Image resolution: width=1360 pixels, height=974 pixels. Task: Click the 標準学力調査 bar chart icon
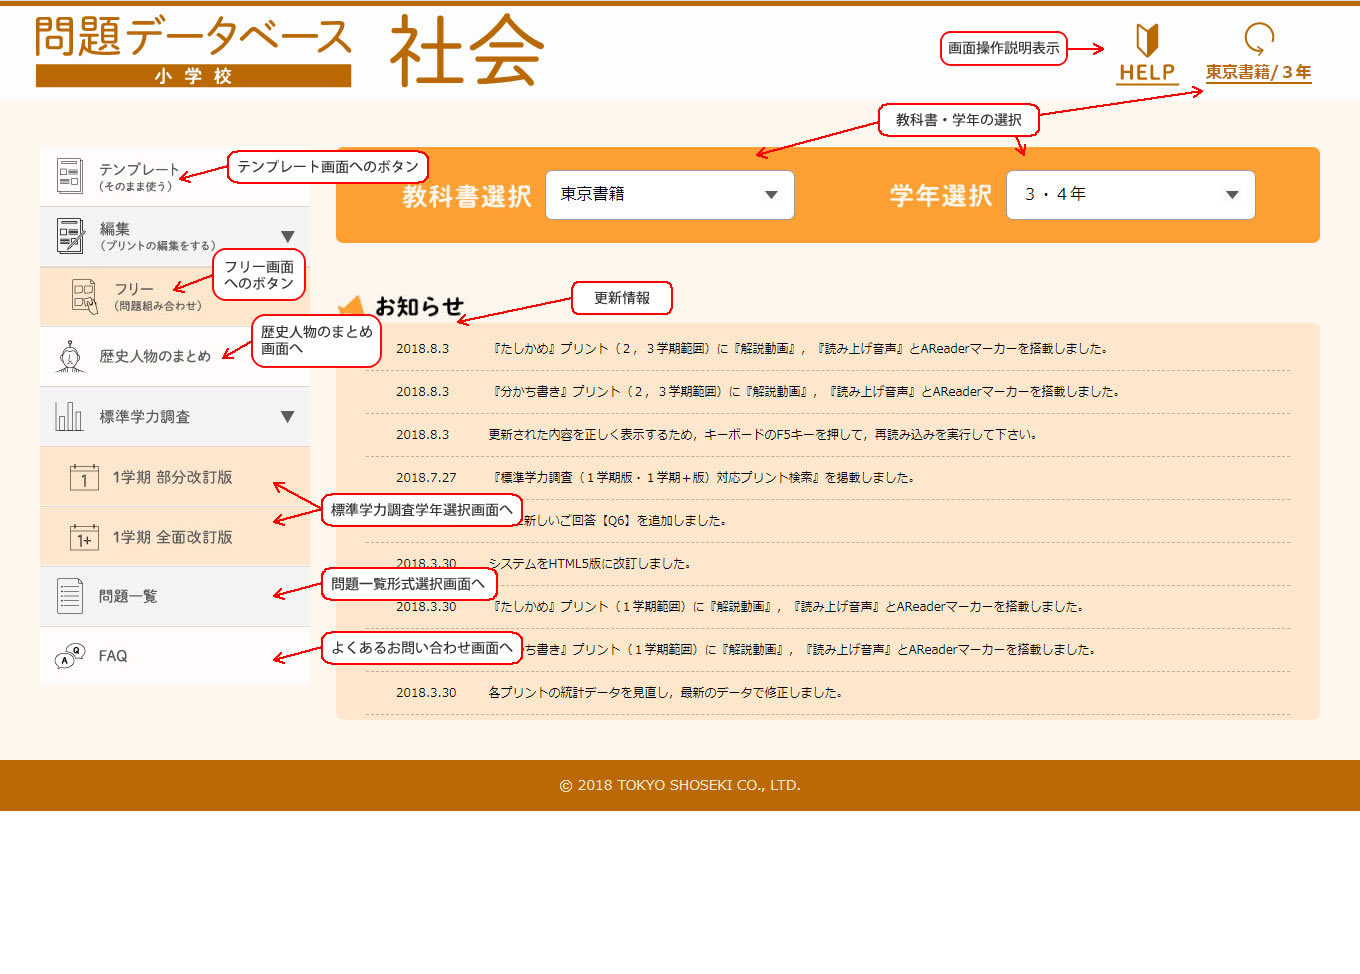pyautogui.click(x=69, y=416)
